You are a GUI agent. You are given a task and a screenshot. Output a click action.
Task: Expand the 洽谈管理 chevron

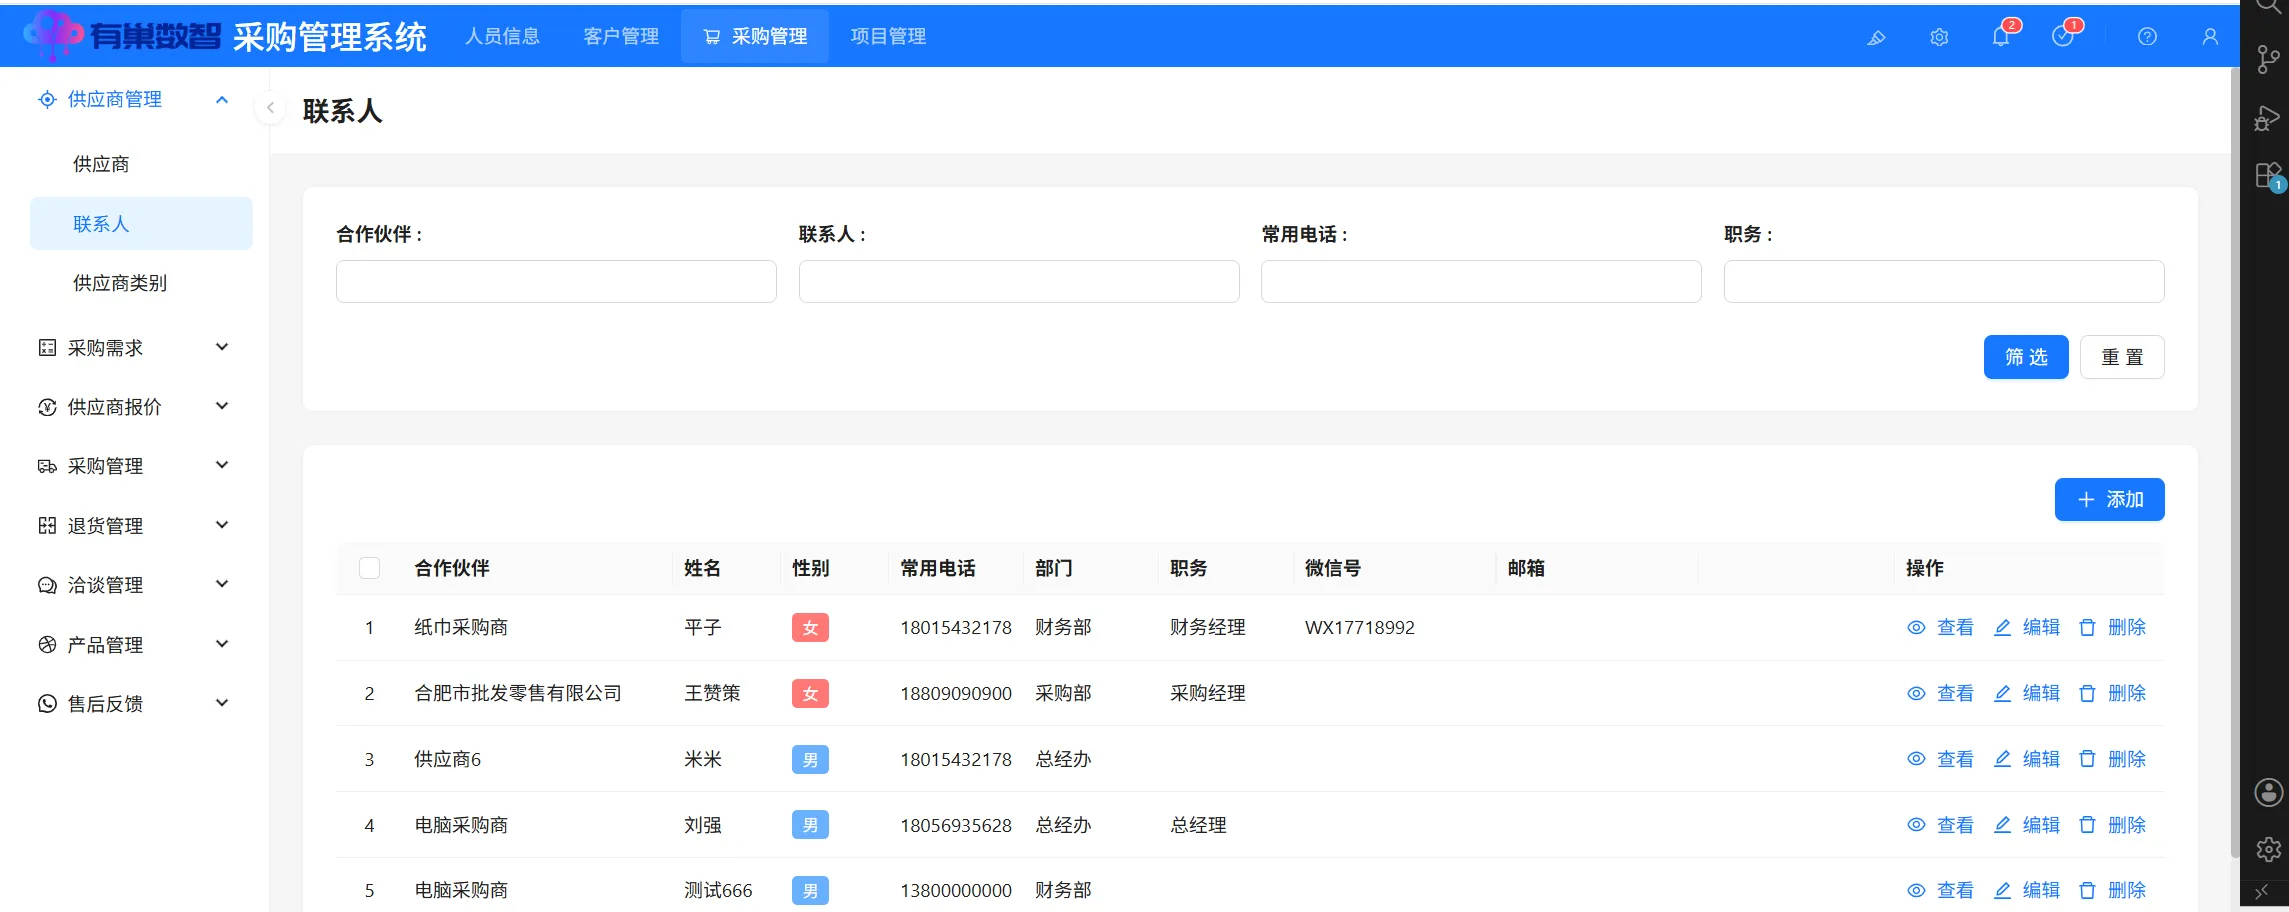222,584
